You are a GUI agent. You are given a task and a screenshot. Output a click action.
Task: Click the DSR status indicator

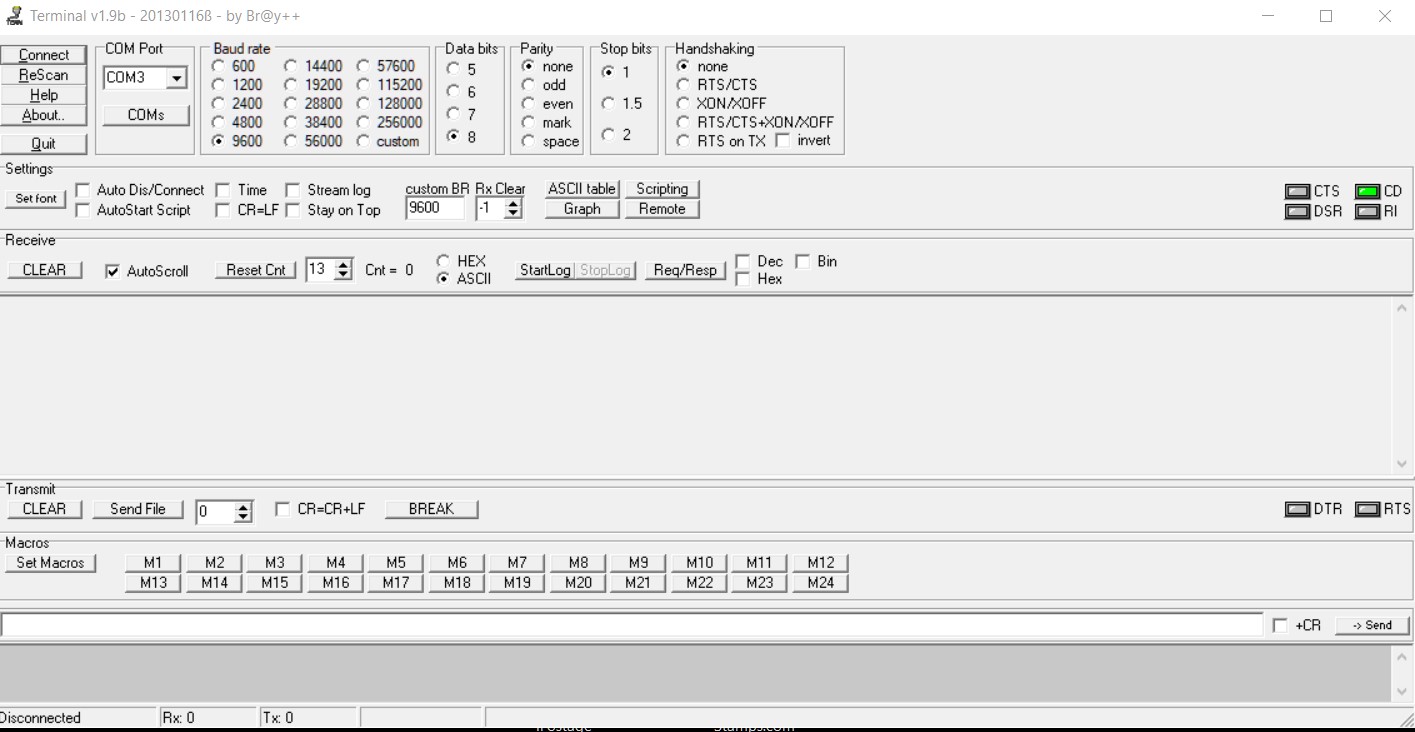pos(1297,211)
